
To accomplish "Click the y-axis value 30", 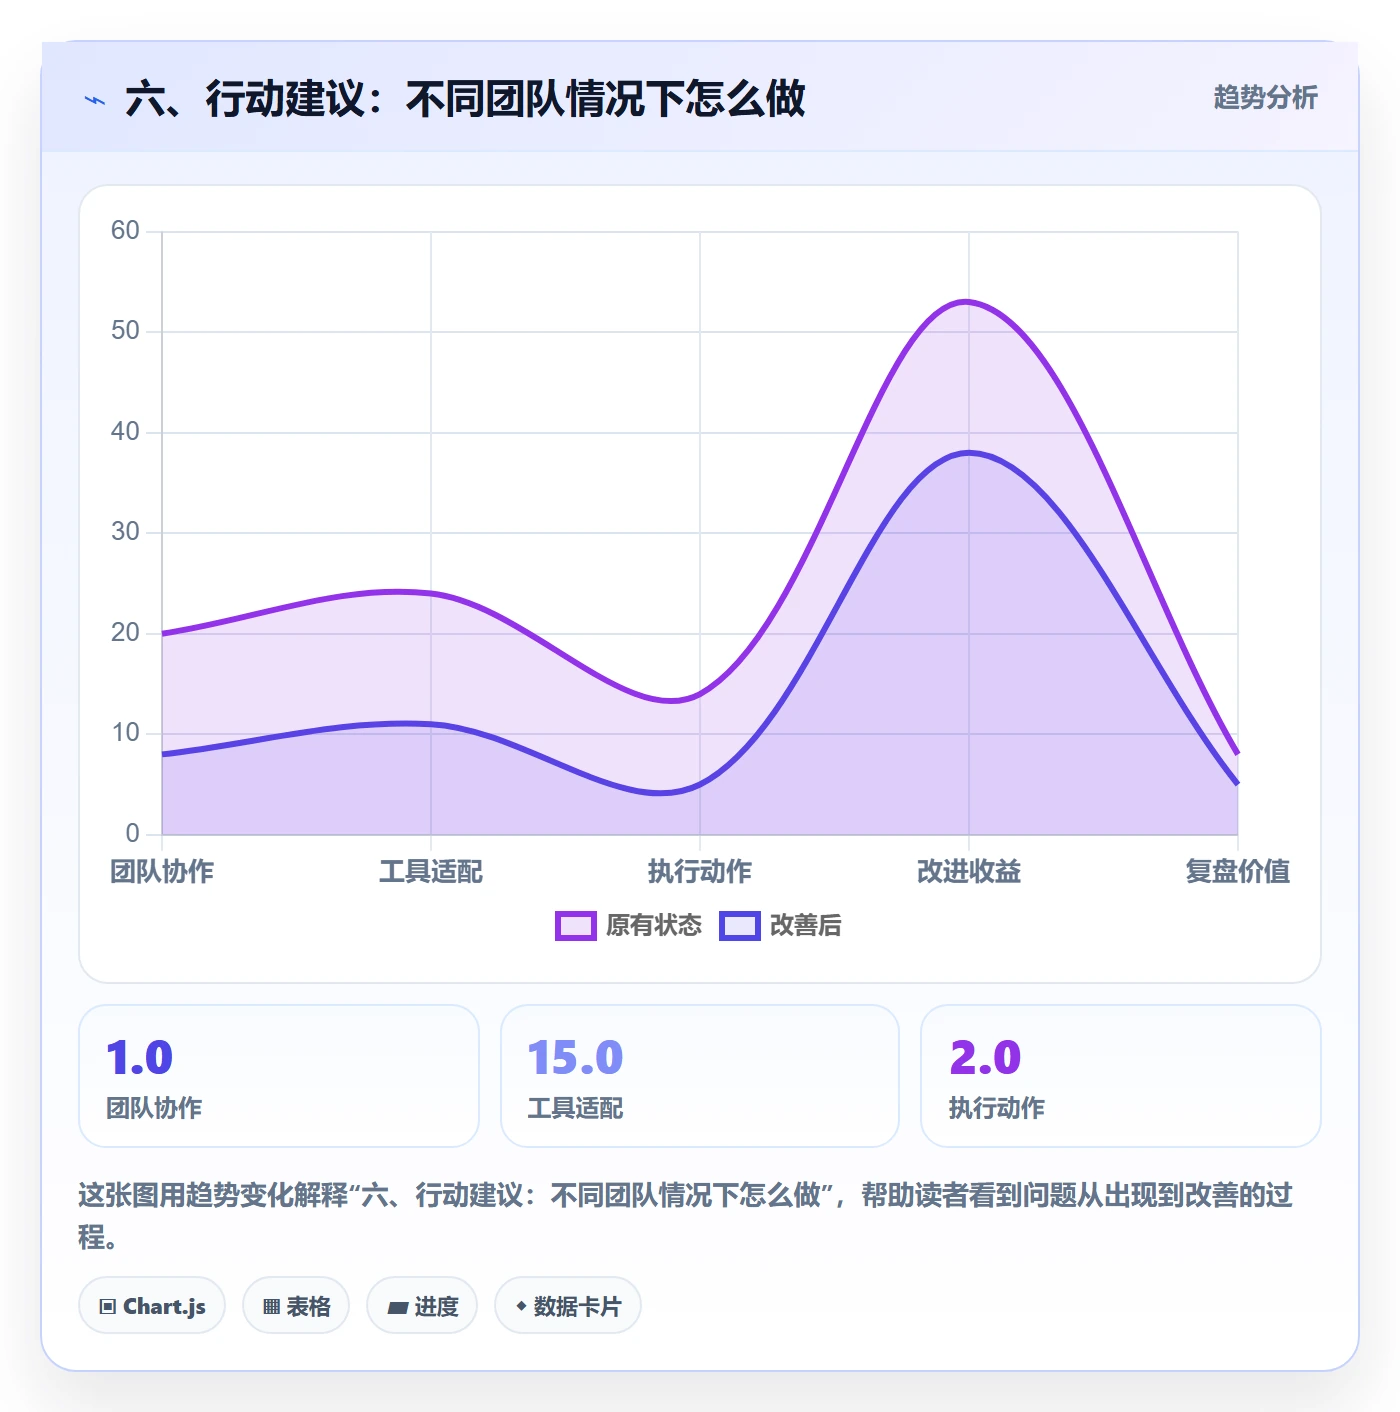I will [x=125, y=532].
